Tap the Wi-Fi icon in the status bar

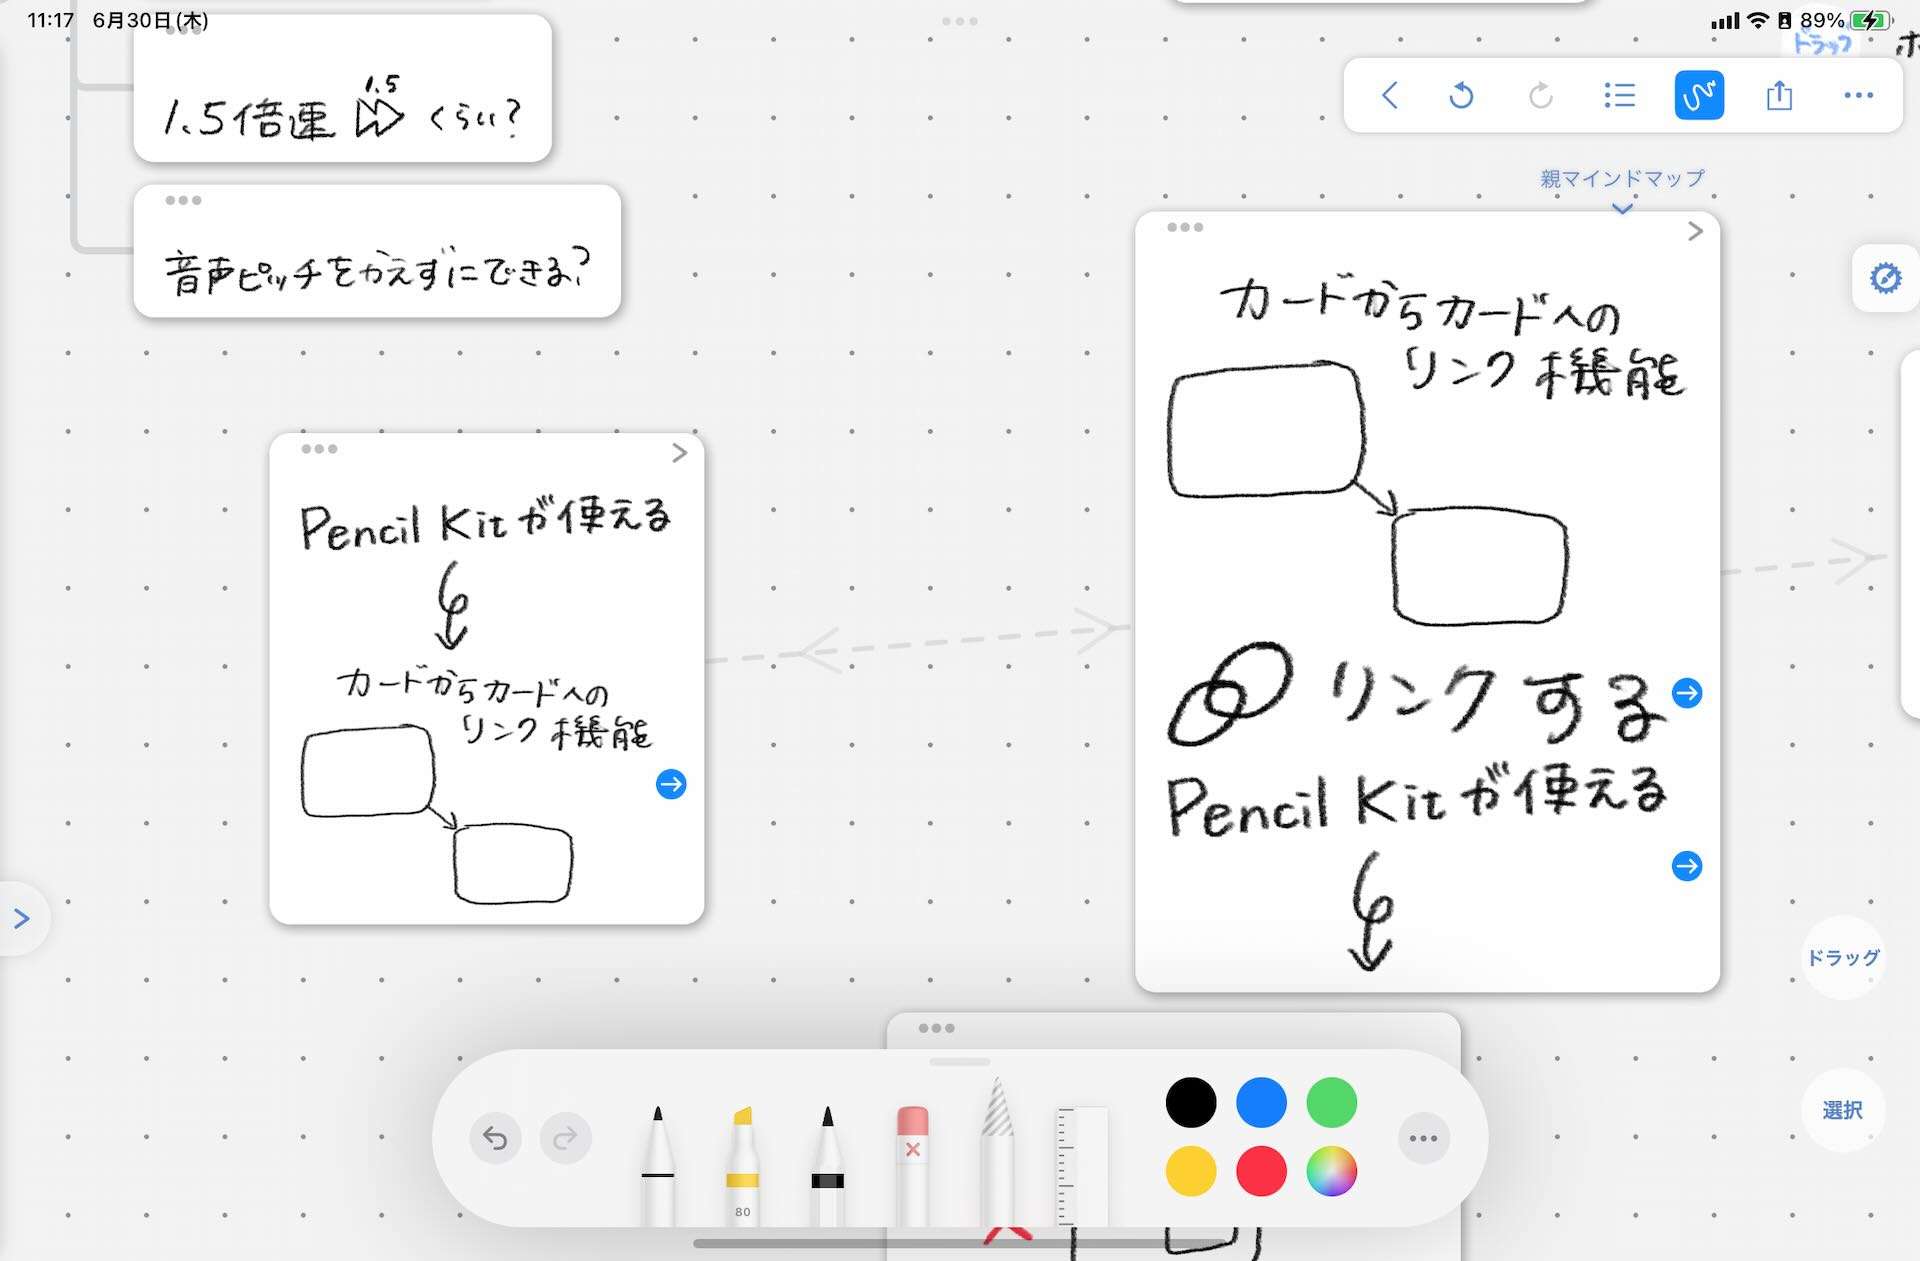pos(1757,21)
